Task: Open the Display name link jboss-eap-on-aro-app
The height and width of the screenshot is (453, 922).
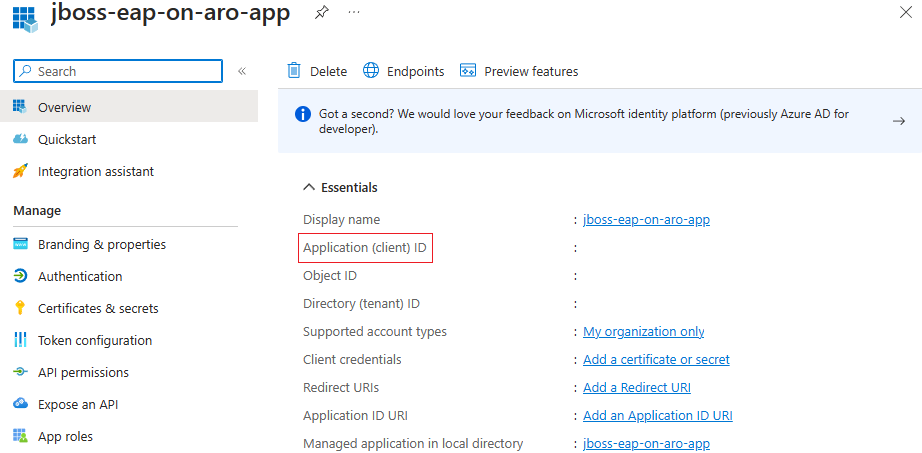Action: point(646,219)
